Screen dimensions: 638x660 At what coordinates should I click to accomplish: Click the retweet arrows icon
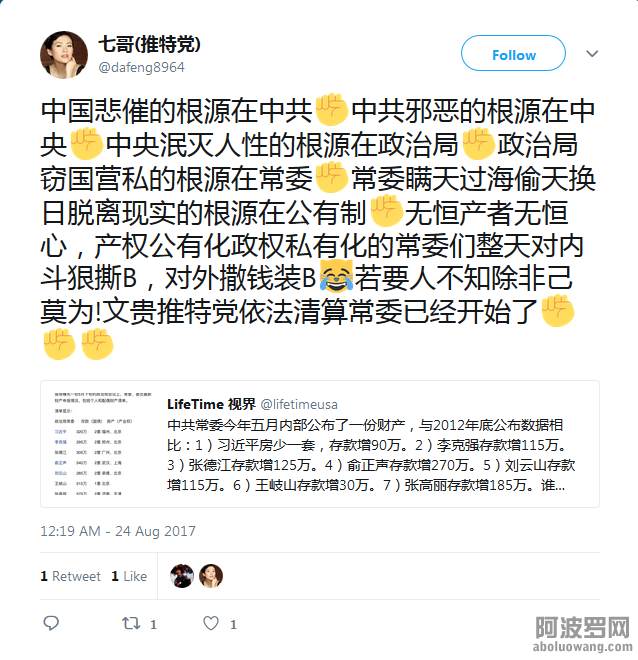[131, 623]
